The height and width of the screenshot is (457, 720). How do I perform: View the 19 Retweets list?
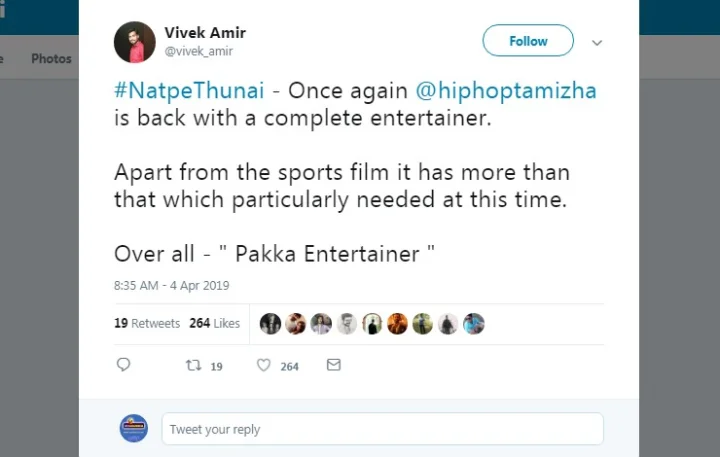tap(147, 323)
